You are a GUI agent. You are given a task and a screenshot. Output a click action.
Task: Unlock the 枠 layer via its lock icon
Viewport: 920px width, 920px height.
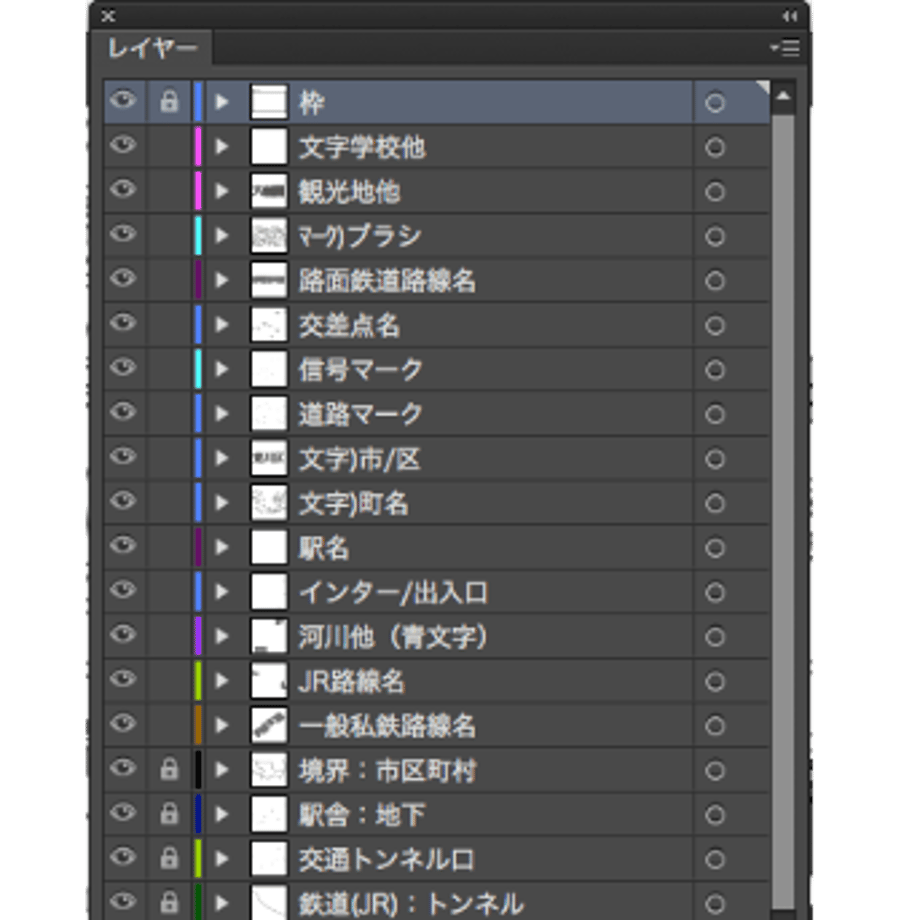pos(169,102)
